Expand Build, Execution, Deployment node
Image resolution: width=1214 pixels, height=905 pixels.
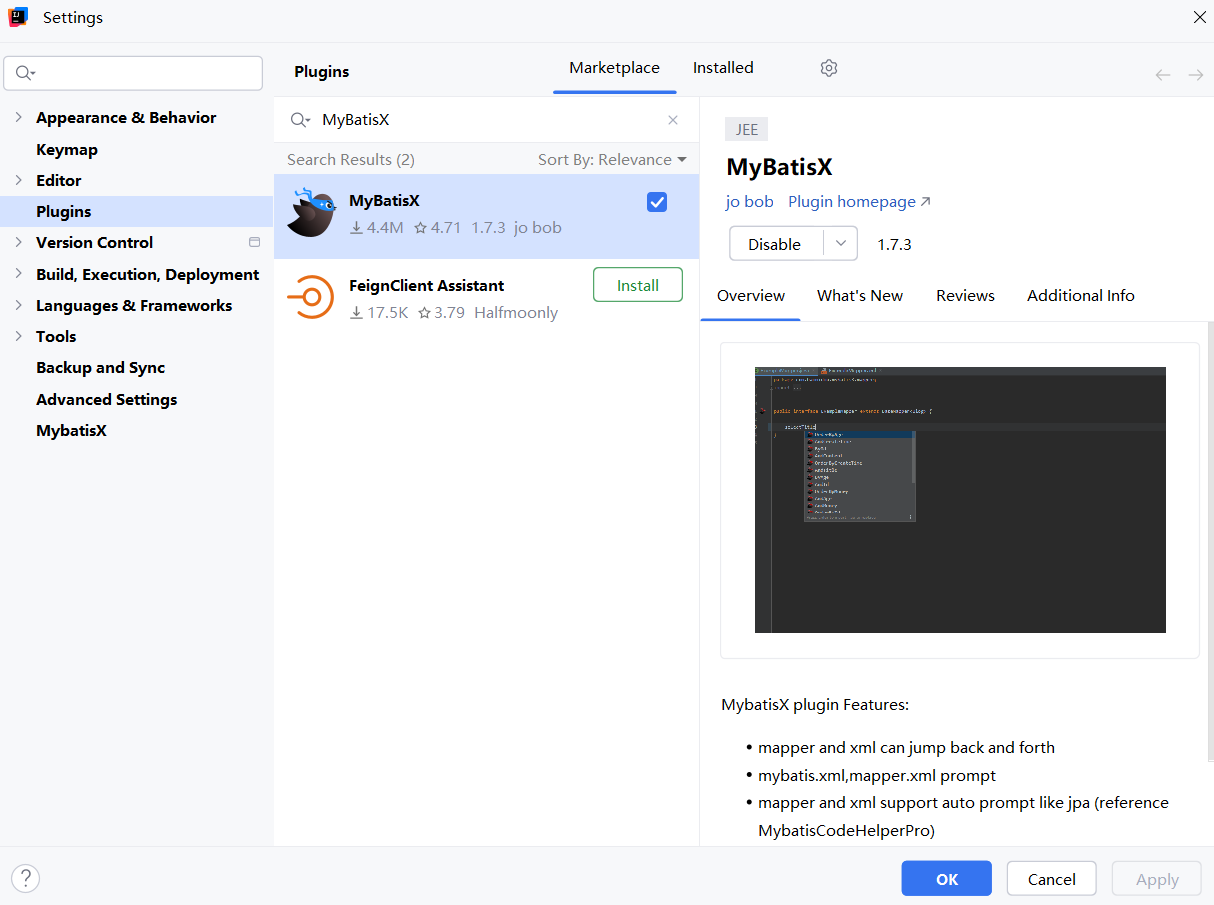point(18,274)
